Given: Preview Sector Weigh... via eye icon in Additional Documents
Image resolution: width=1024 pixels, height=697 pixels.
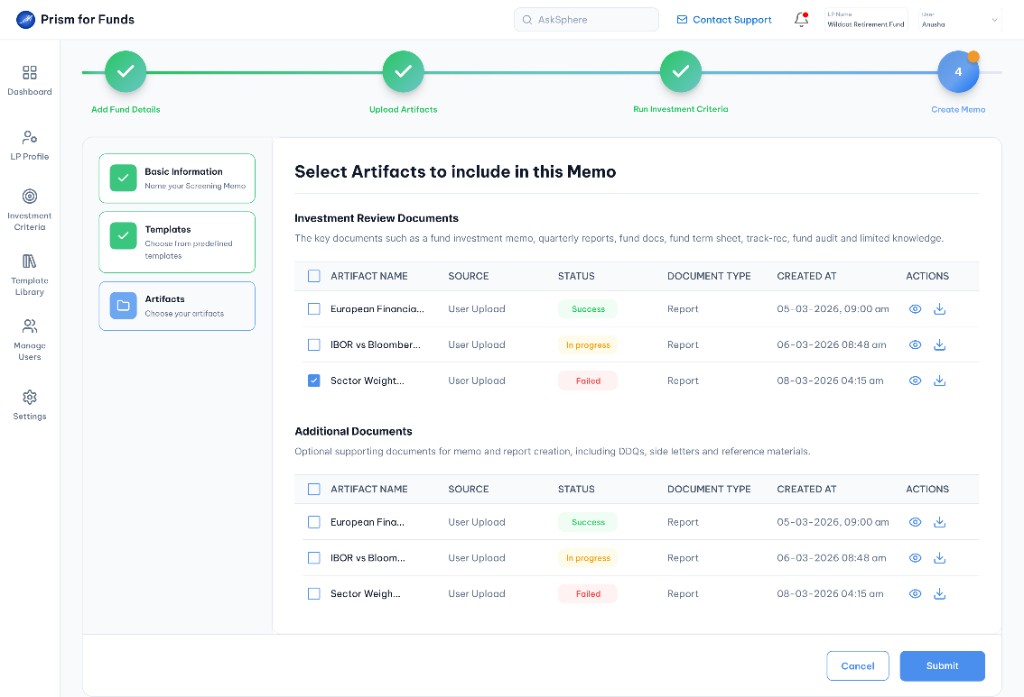Looking at the screenshot, I should pos(915,594).
